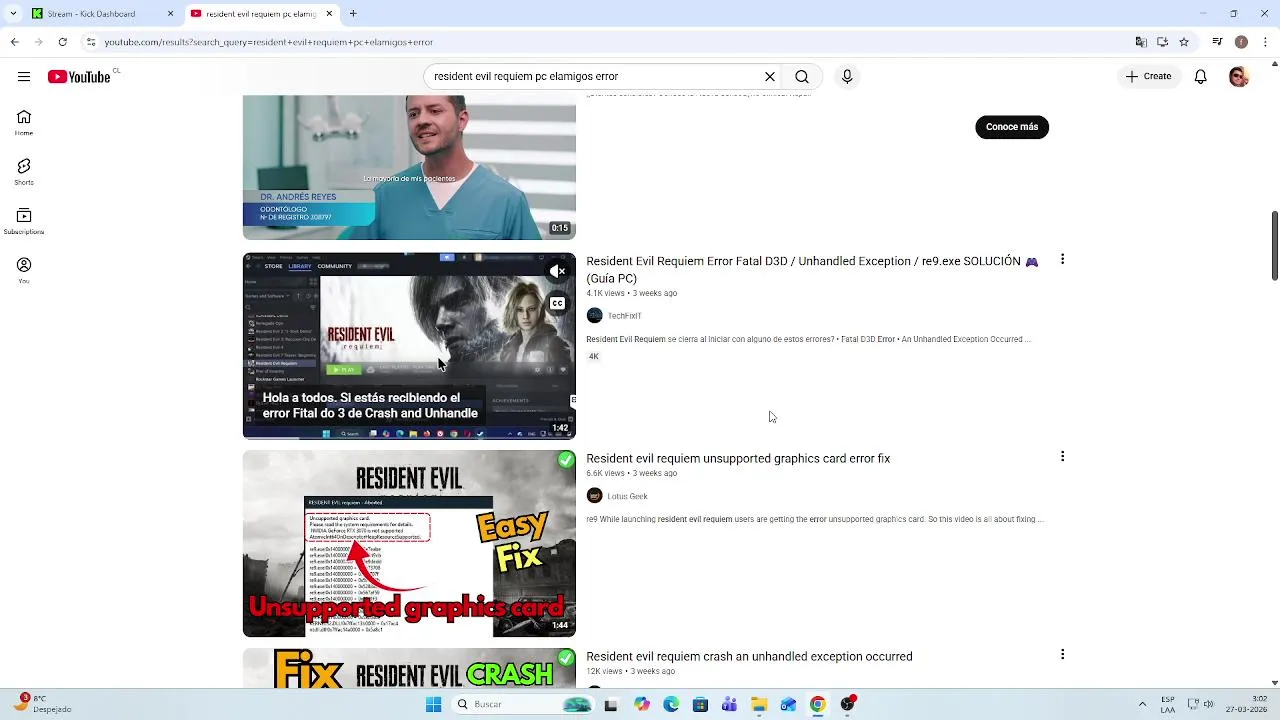Close the YouTube search results tab

[x=329, y=14]
